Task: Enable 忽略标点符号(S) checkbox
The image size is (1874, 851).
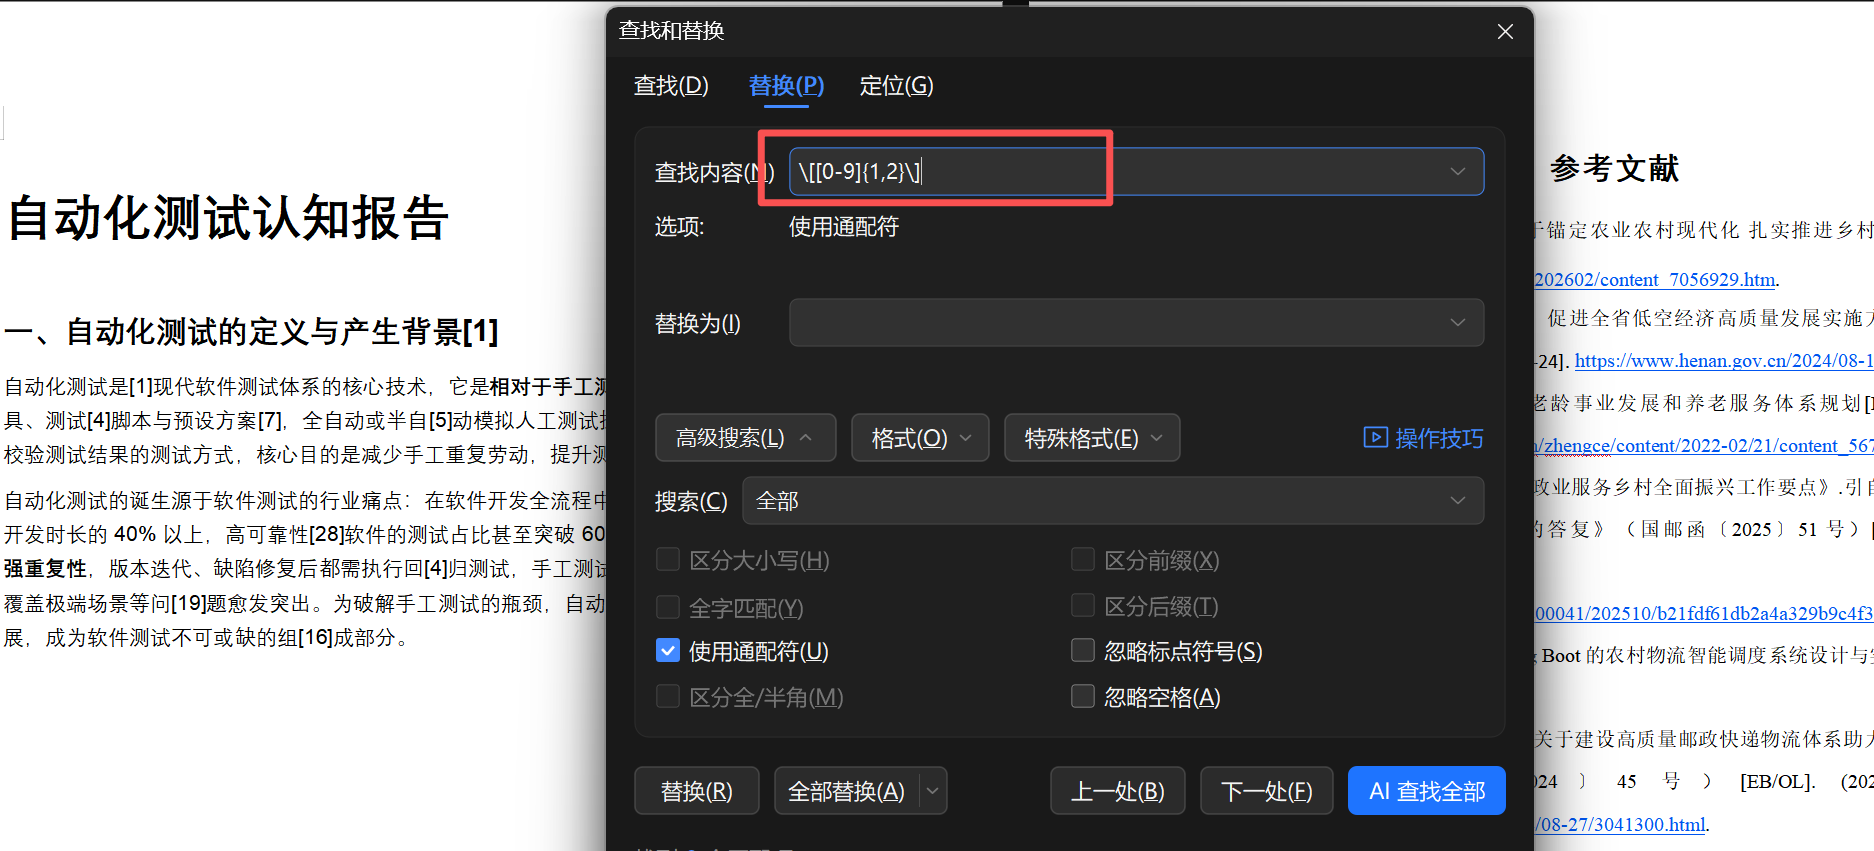Action: pos(1083,651)
